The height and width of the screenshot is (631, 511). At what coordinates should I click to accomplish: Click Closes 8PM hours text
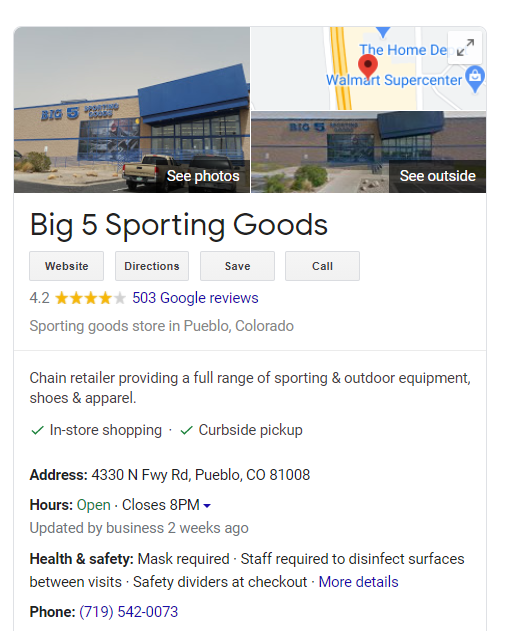pos(161,505)
